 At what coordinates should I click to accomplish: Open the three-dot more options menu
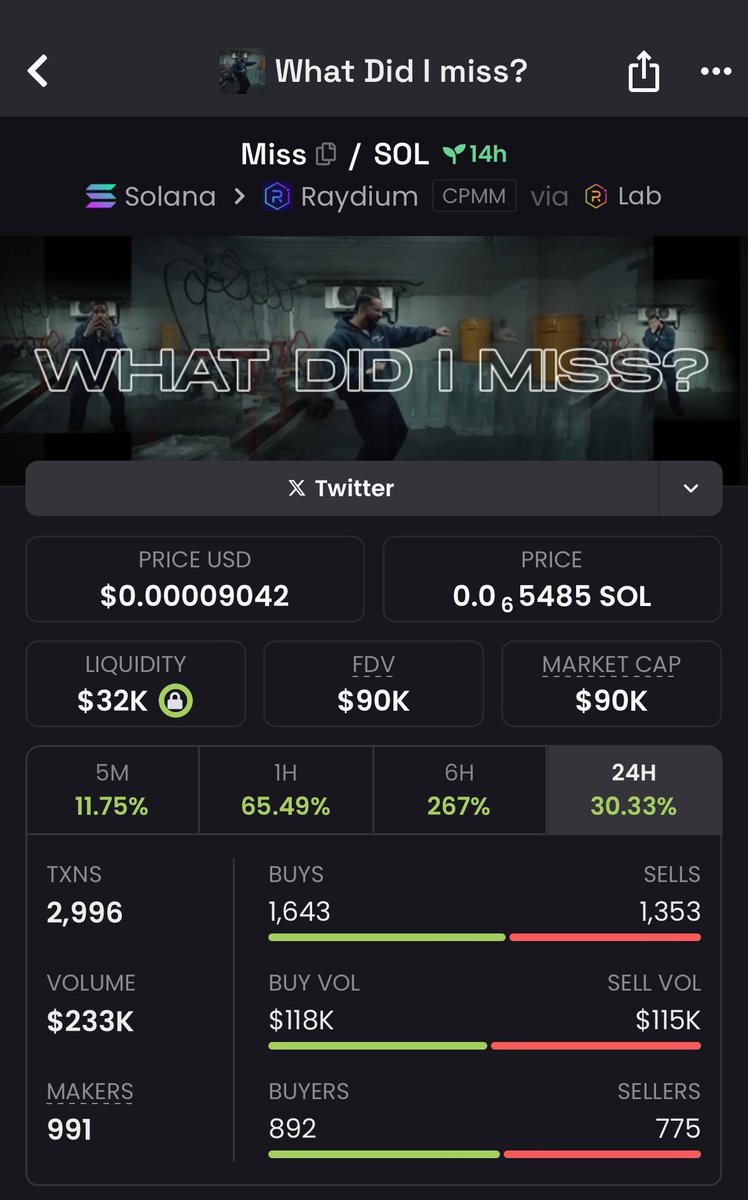716,72
